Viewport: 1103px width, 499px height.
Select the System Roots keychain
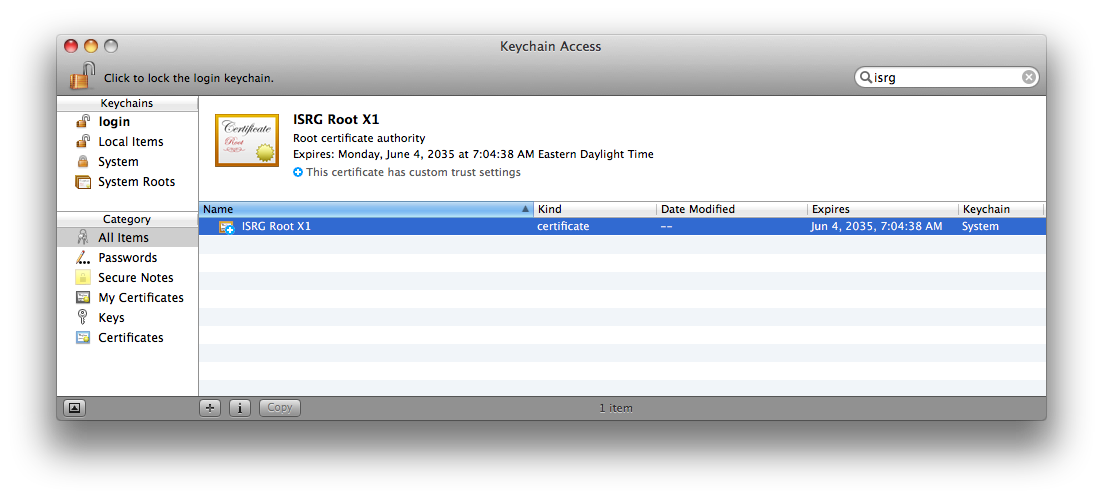click(x=136, y=182)
